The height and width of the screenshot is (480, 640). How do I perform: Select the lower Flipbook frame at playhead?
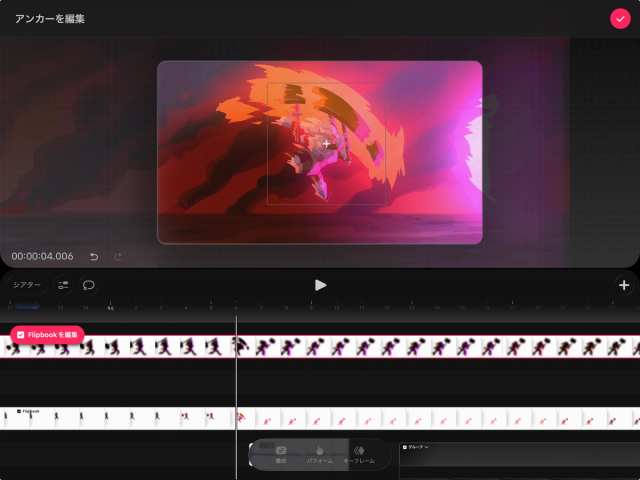[x=242, y=418]
